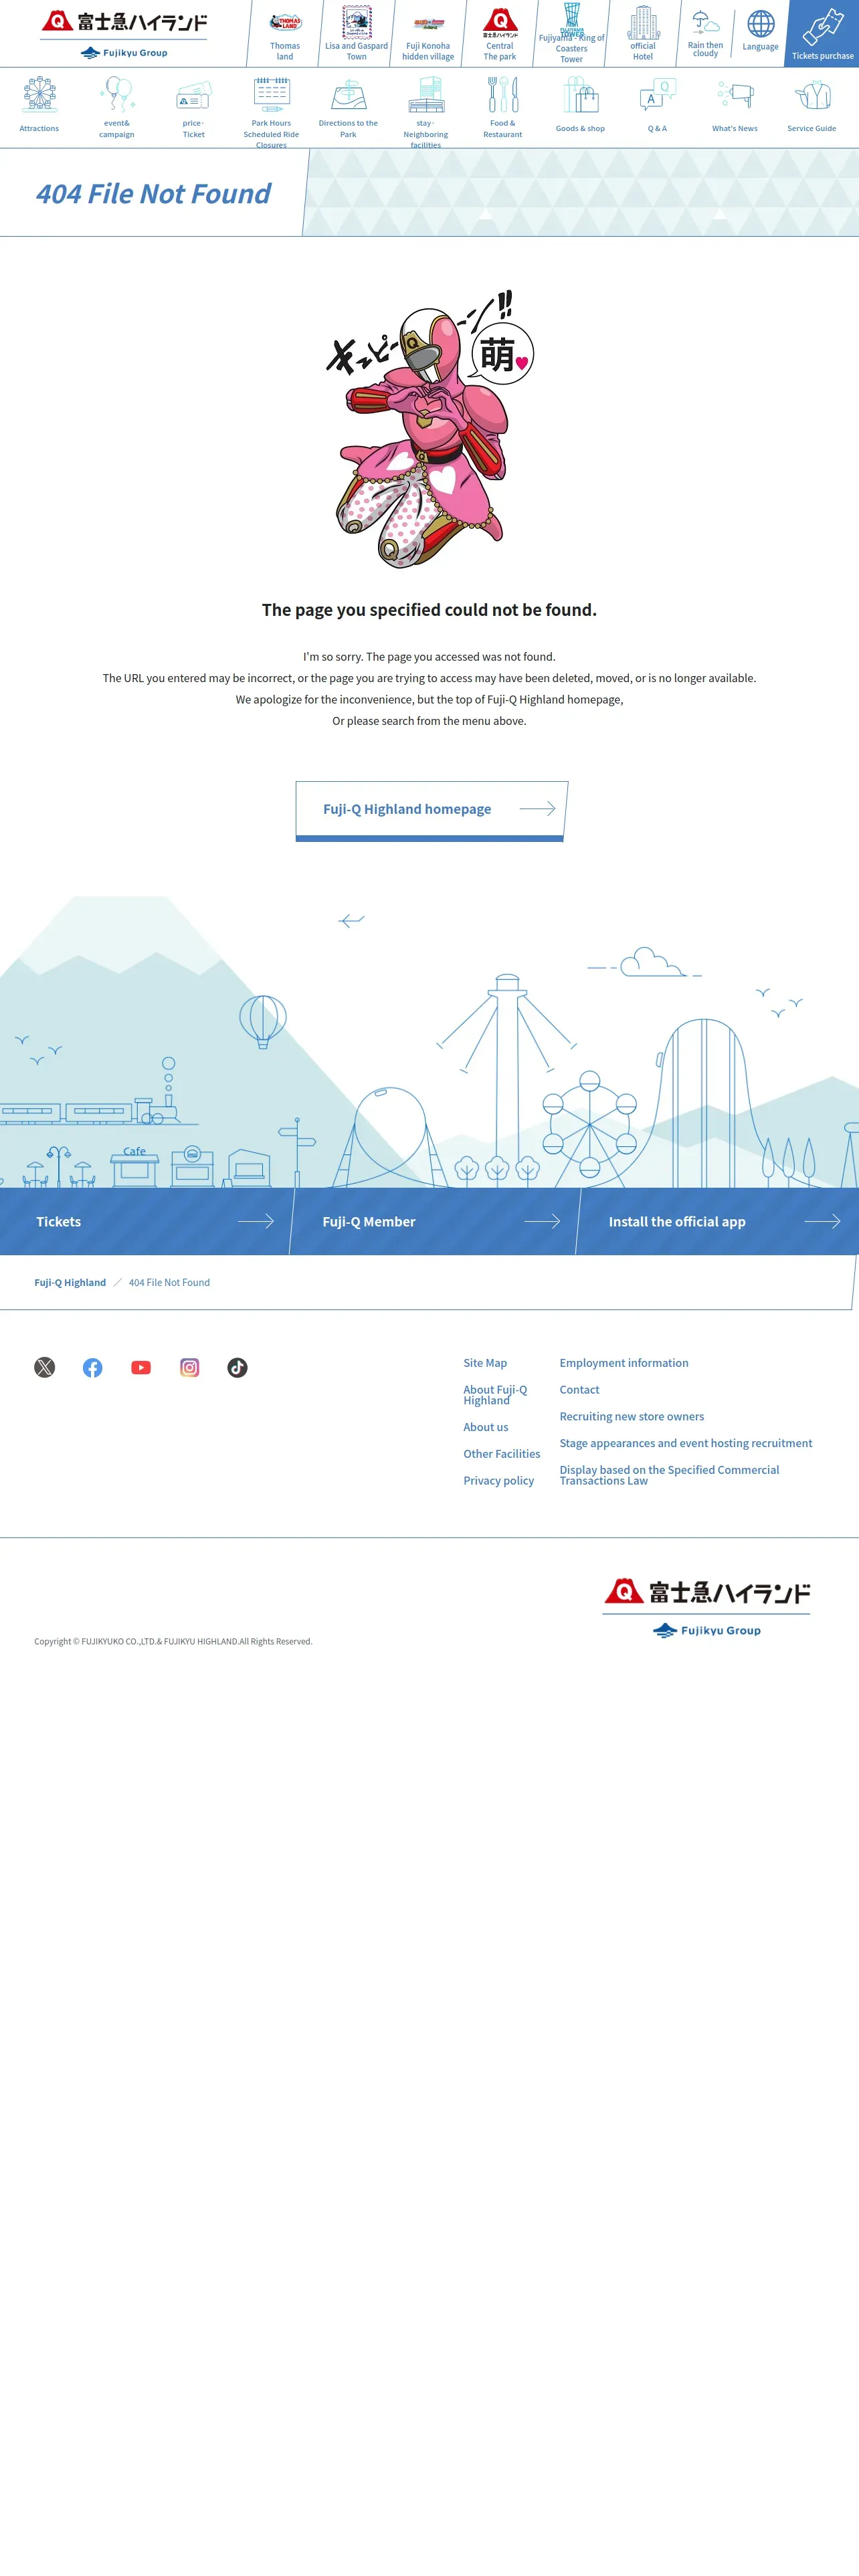Screen dimensions: 859x2576
Task: Open About Fuji-Q Highland footer link
Action: click(x=495, y=1395)
